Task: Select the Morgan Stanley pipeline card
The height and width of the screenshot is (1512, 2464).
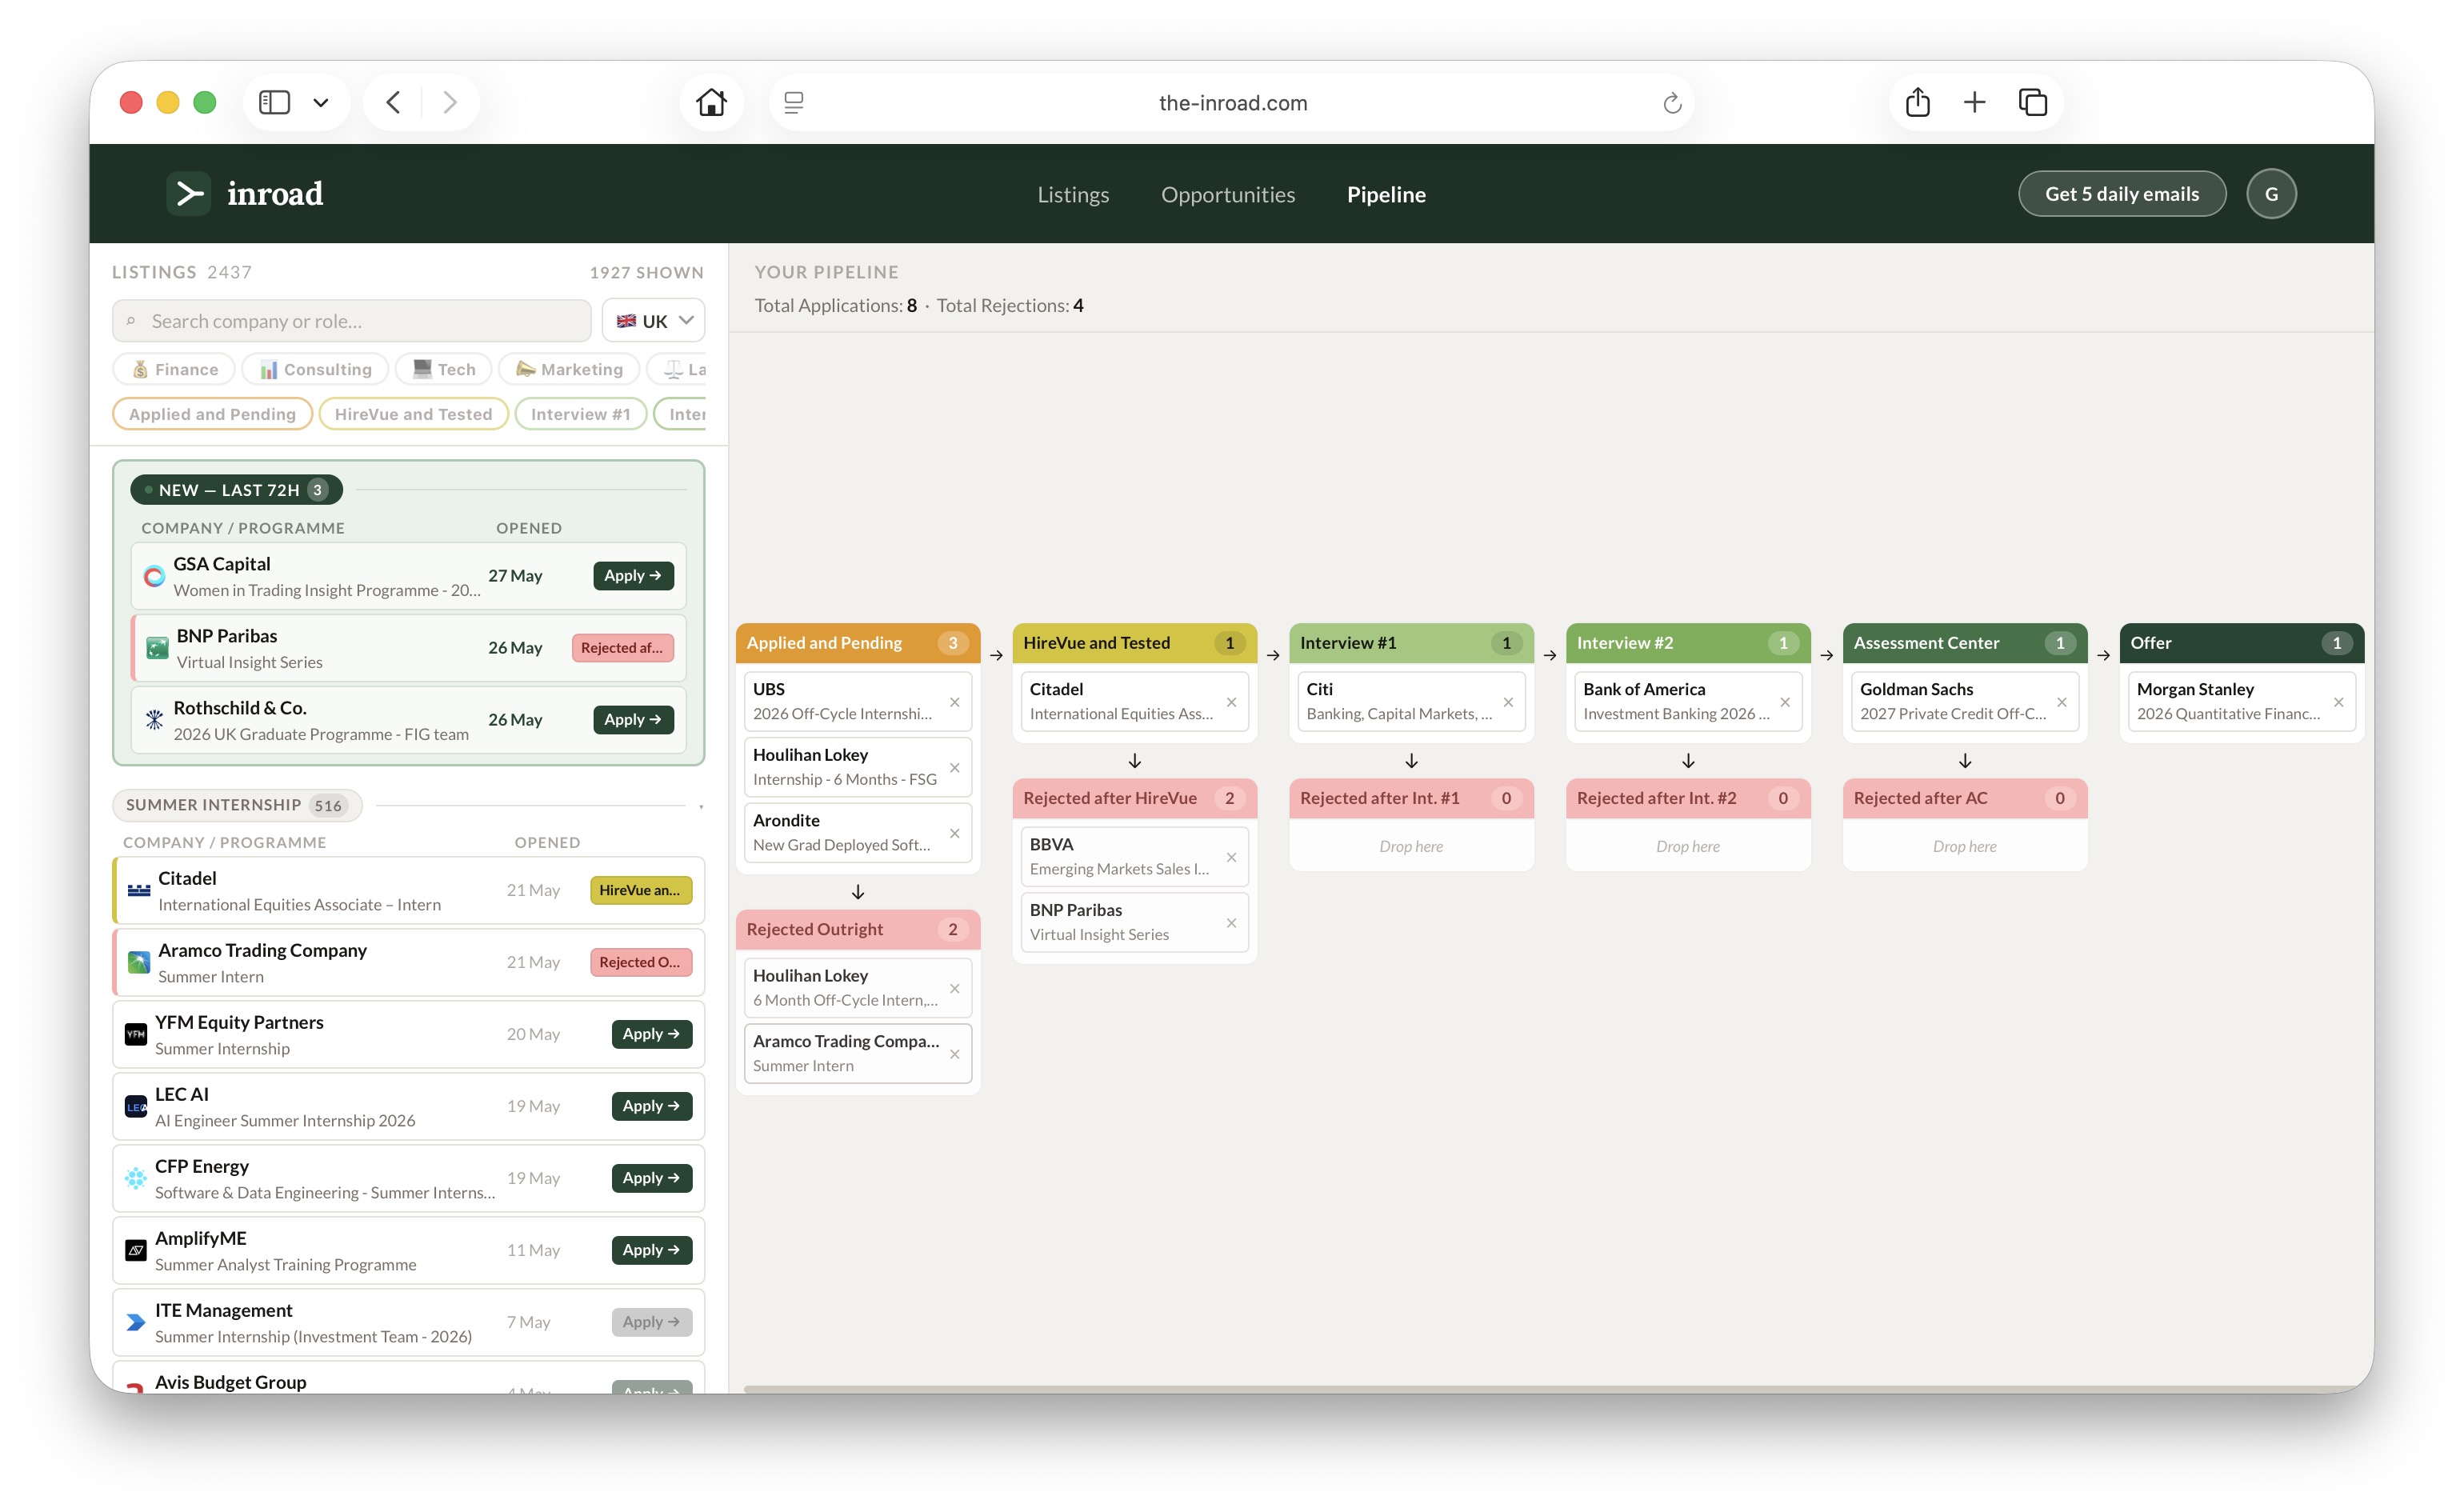Action: tap(2241, 701)
